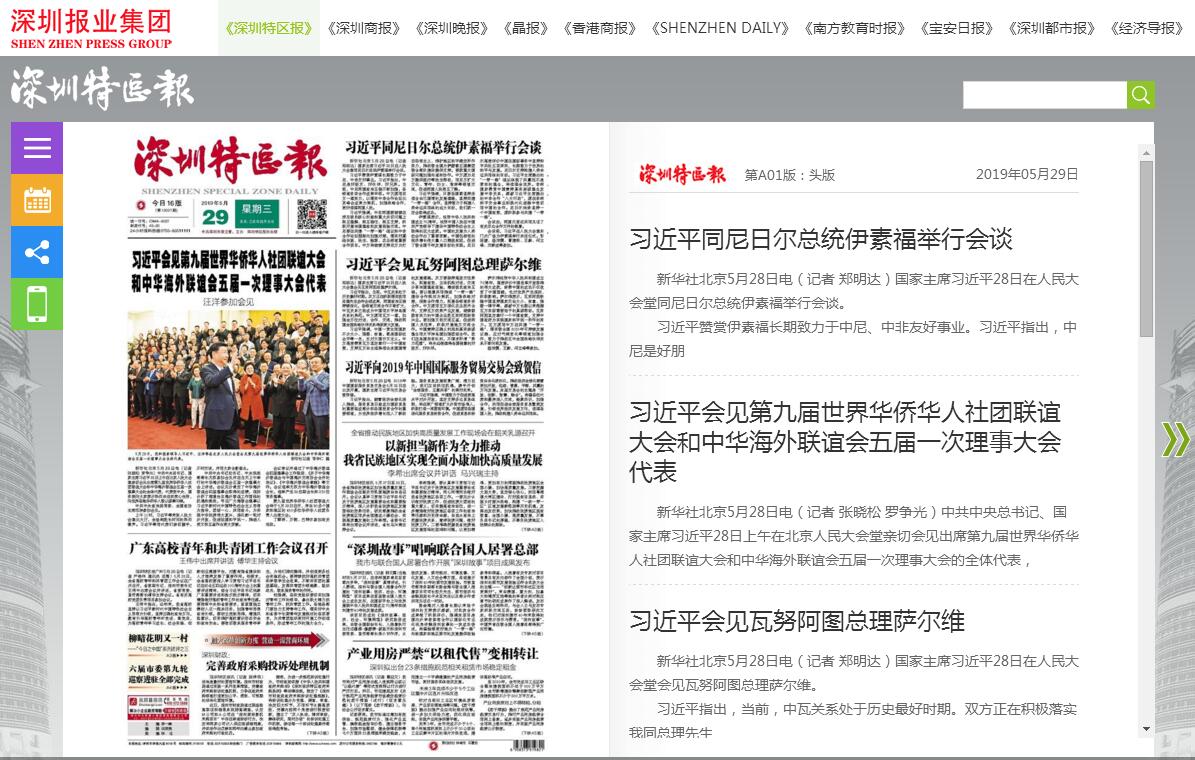Open article about 世界华侨华人社团联谊大会
The image size is (1195, 760).
(x=844, y=441)
